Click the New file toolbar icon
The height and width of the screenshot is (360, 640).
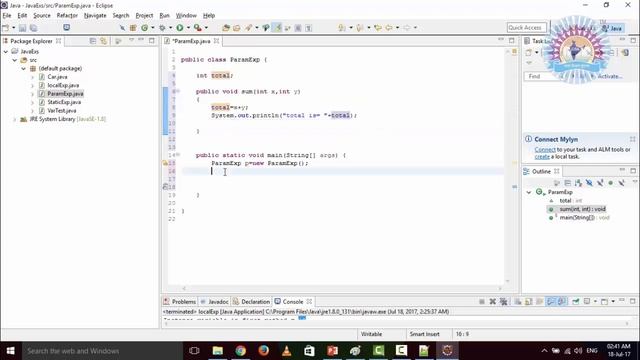pos(6,28)
